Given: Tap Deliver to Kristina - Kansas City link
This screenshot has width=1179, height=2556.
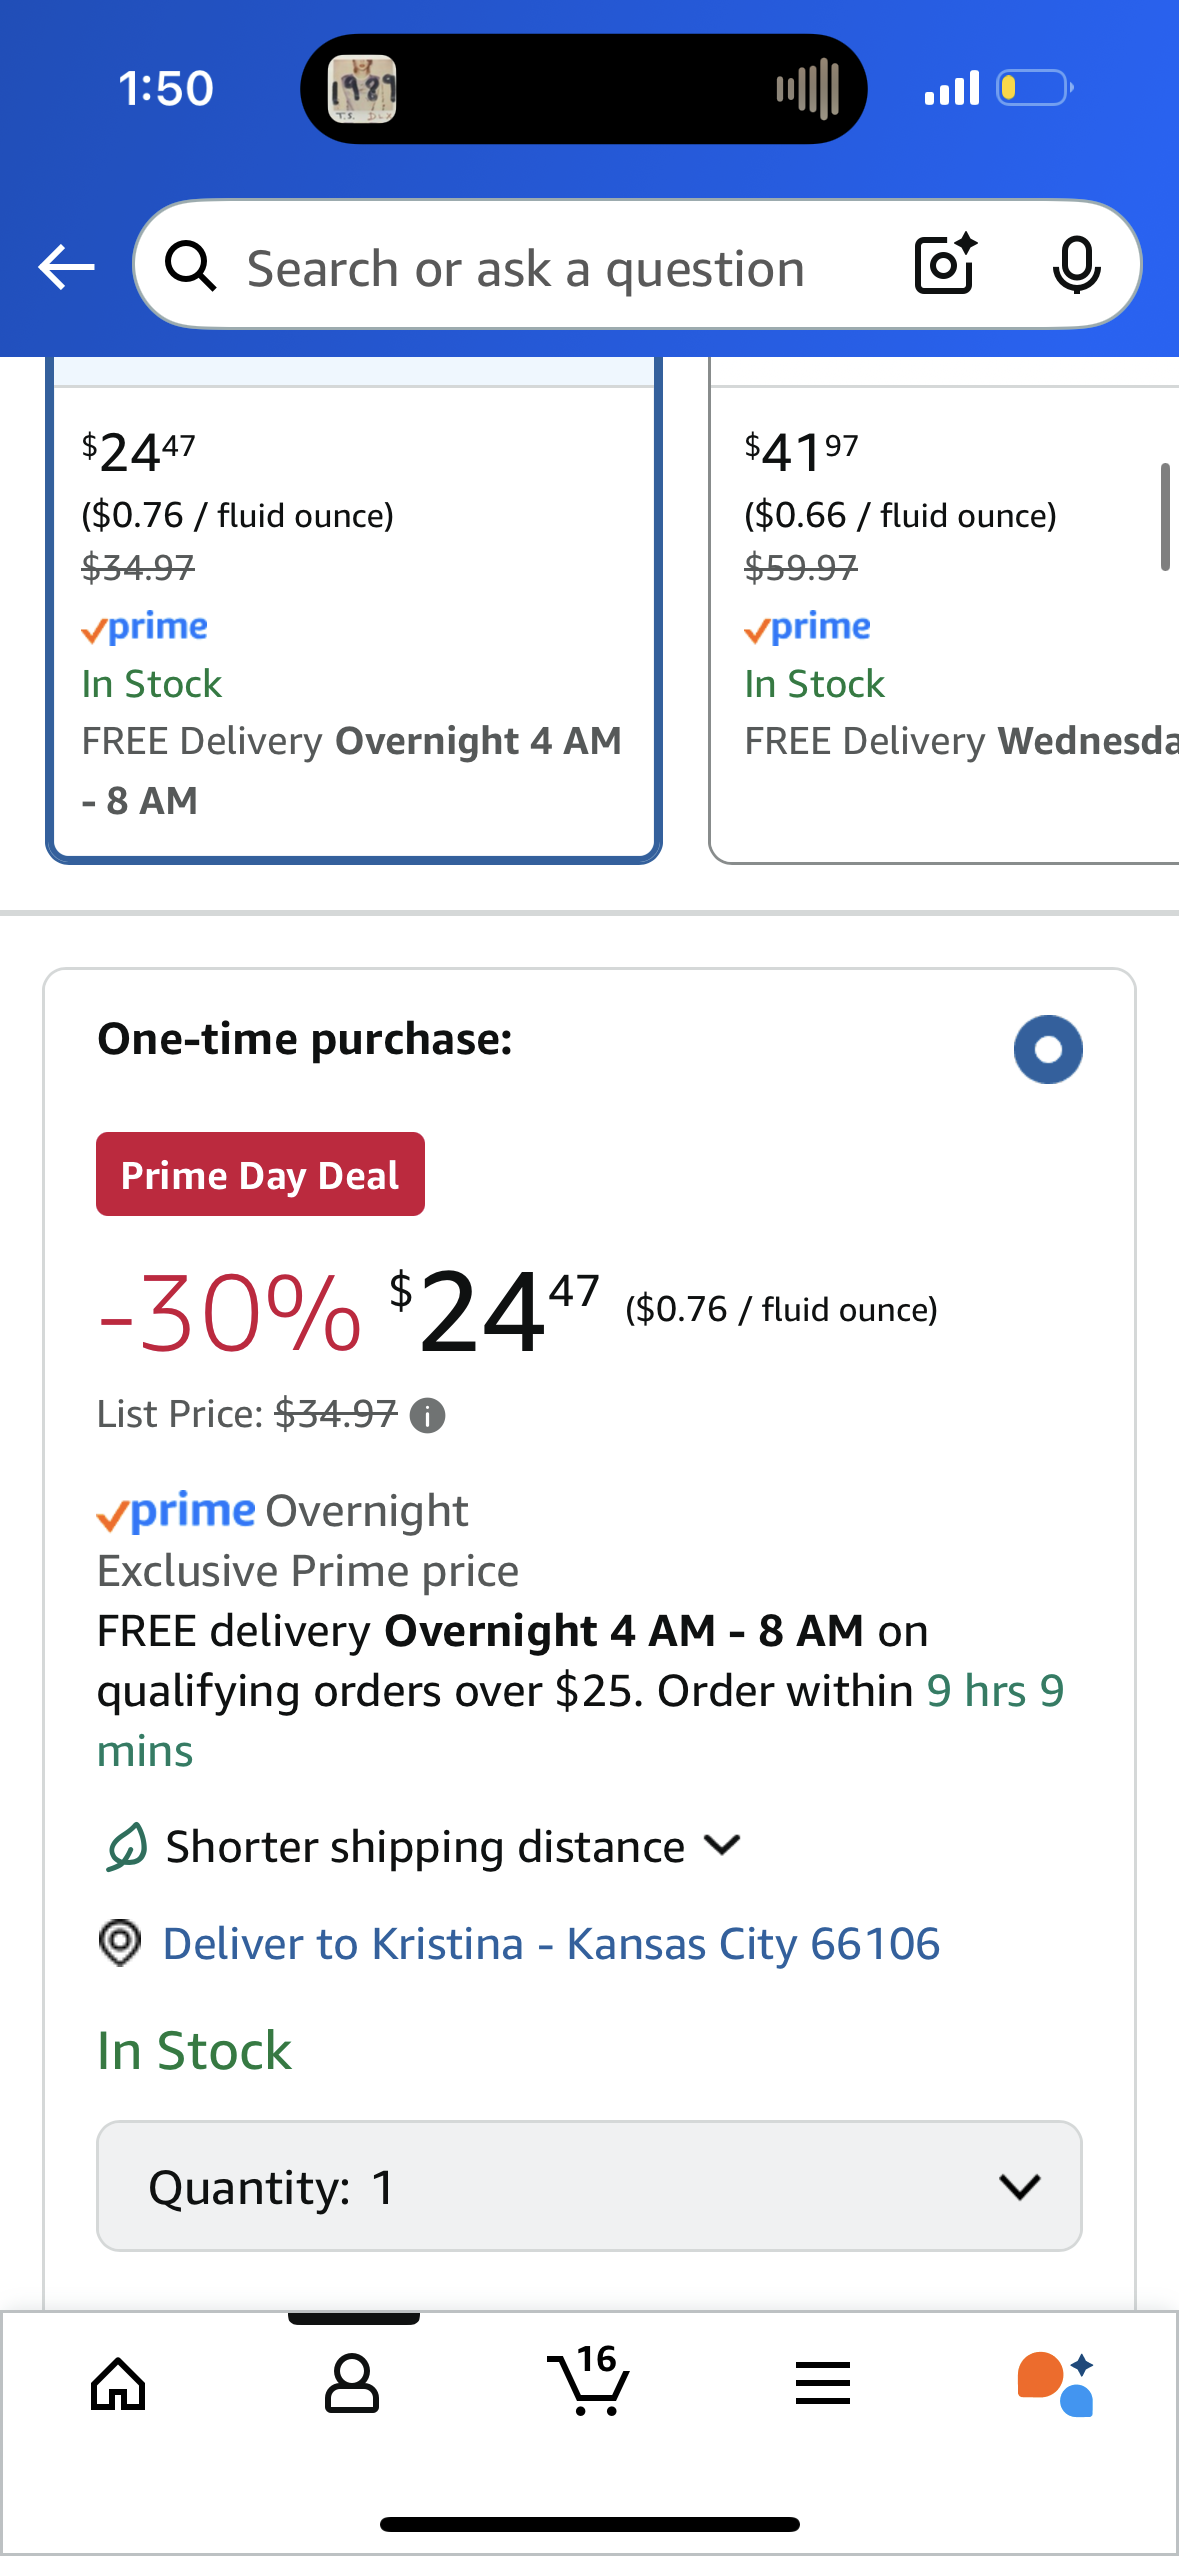Looking at the screenshot, I should click(551, 1943).
